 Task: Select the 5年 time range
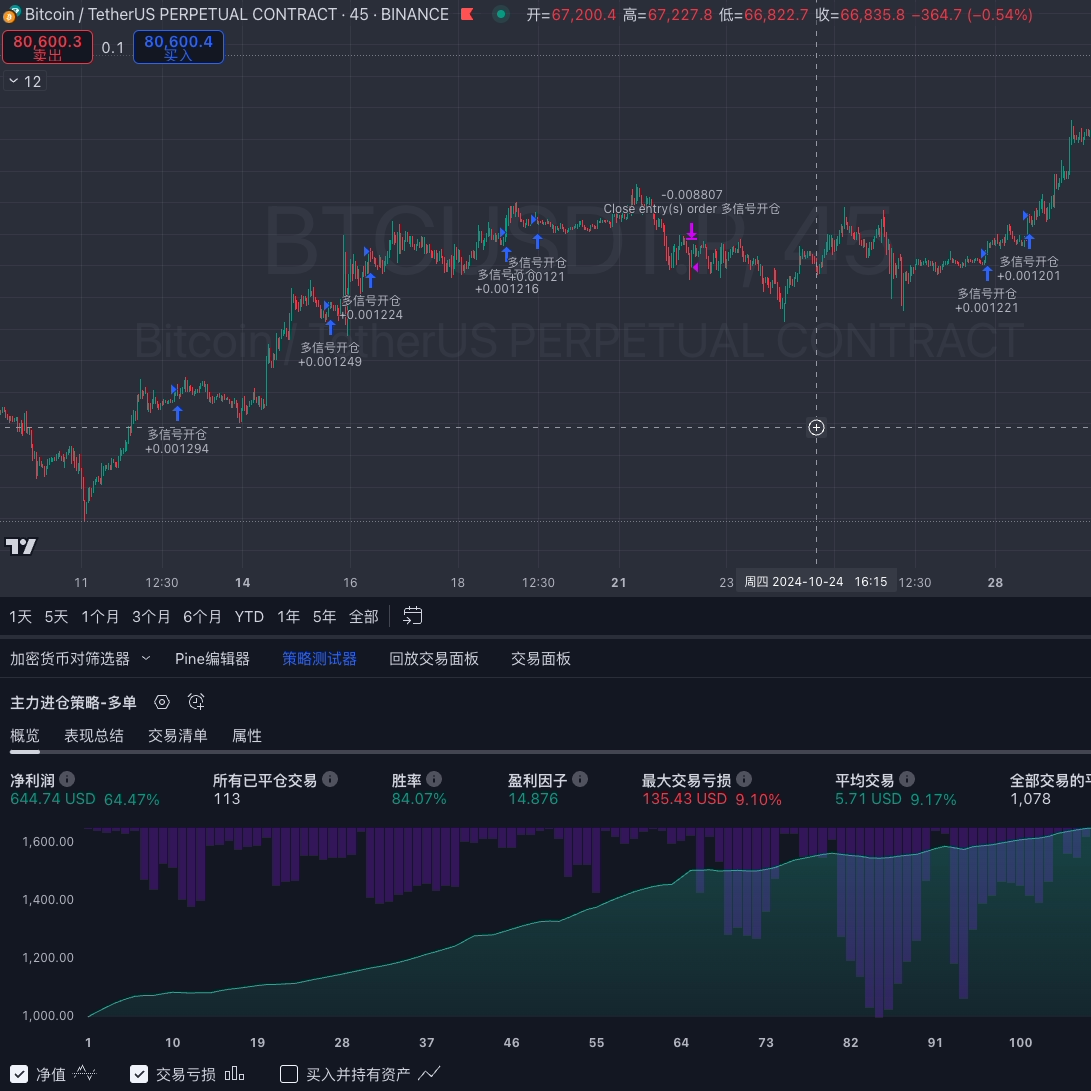coord(324,616)
